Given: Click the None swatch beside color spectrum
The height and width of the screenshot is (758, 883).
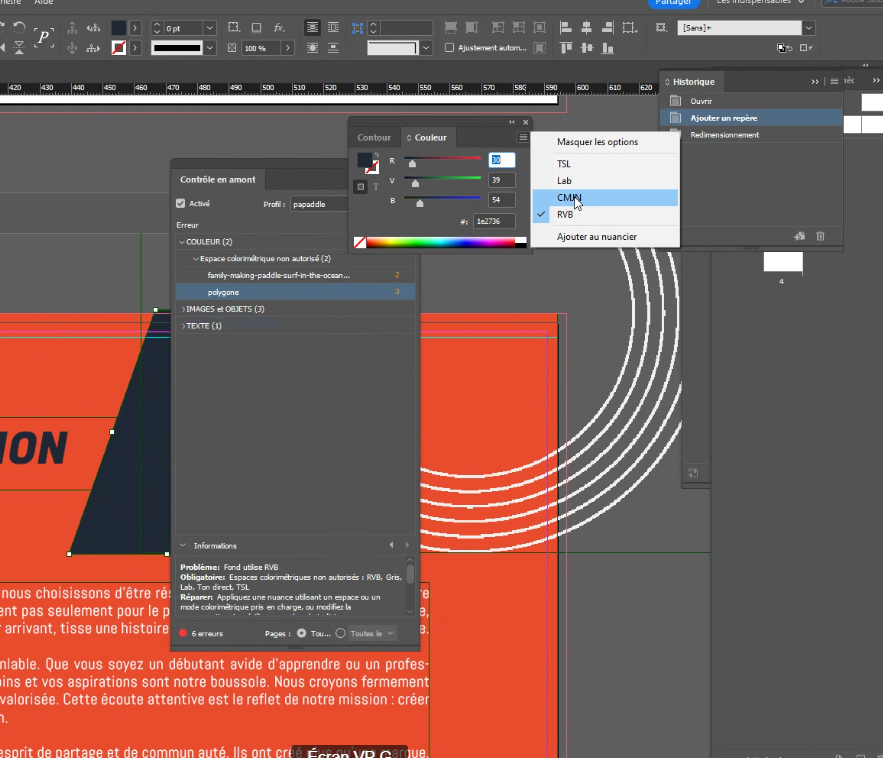Looking at the screenshot, I should tap(361, 242).
